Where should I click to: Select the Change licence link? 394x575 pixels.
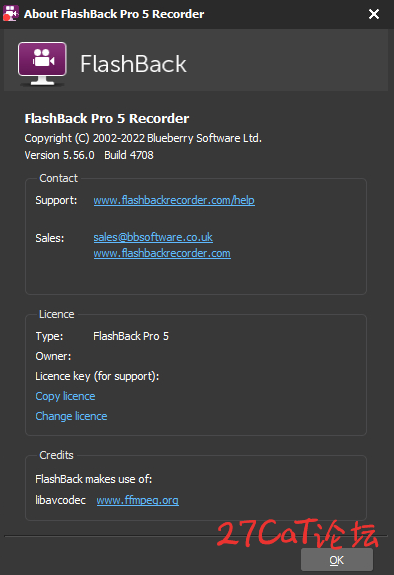(71, 416)
